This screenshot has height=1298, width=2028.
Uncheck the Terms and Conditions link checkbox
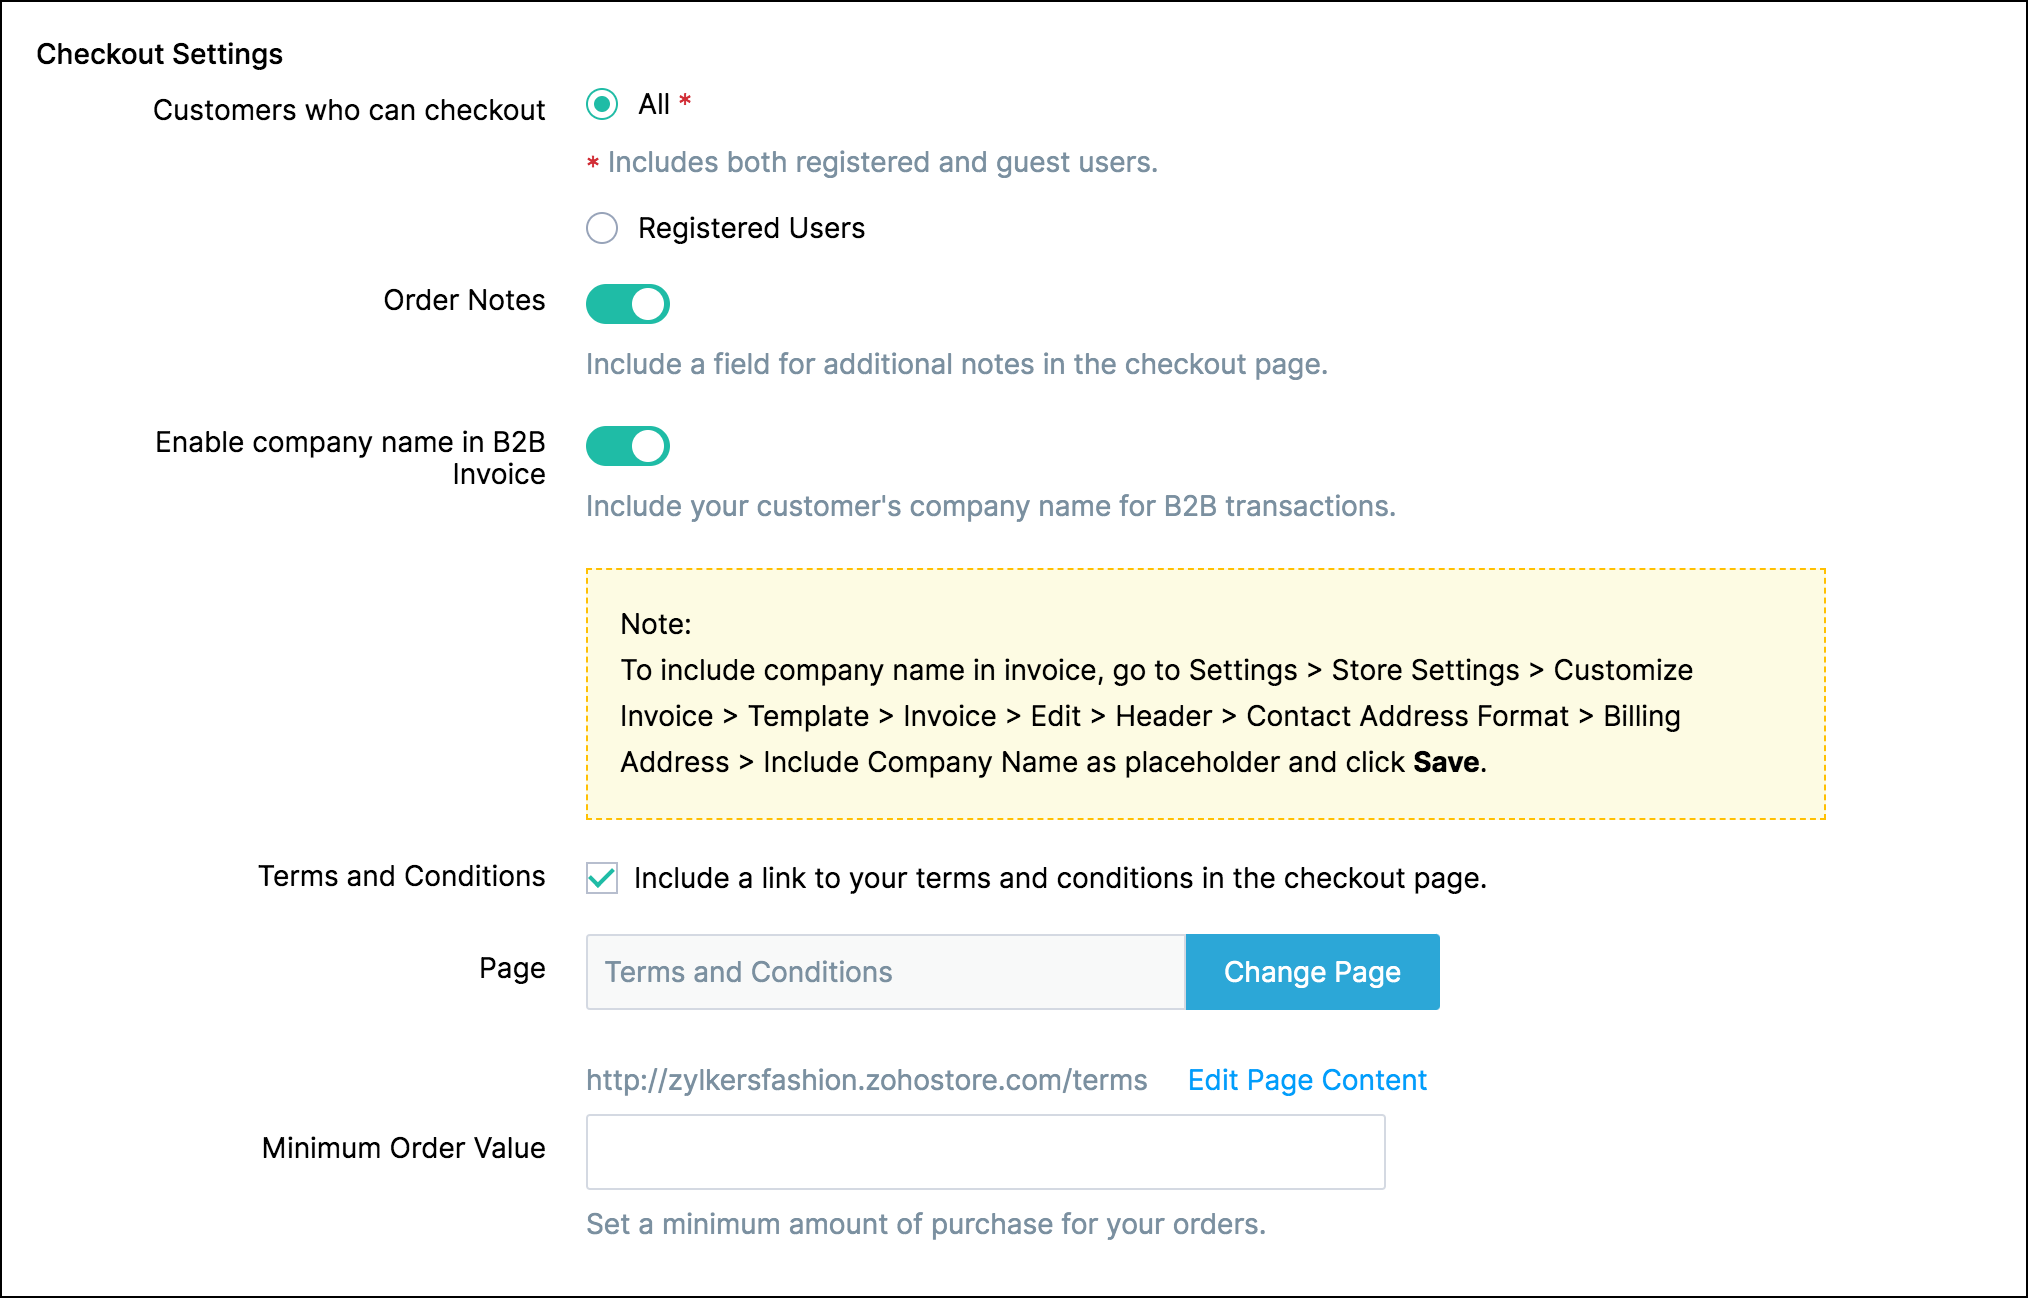tap(602, 878)
